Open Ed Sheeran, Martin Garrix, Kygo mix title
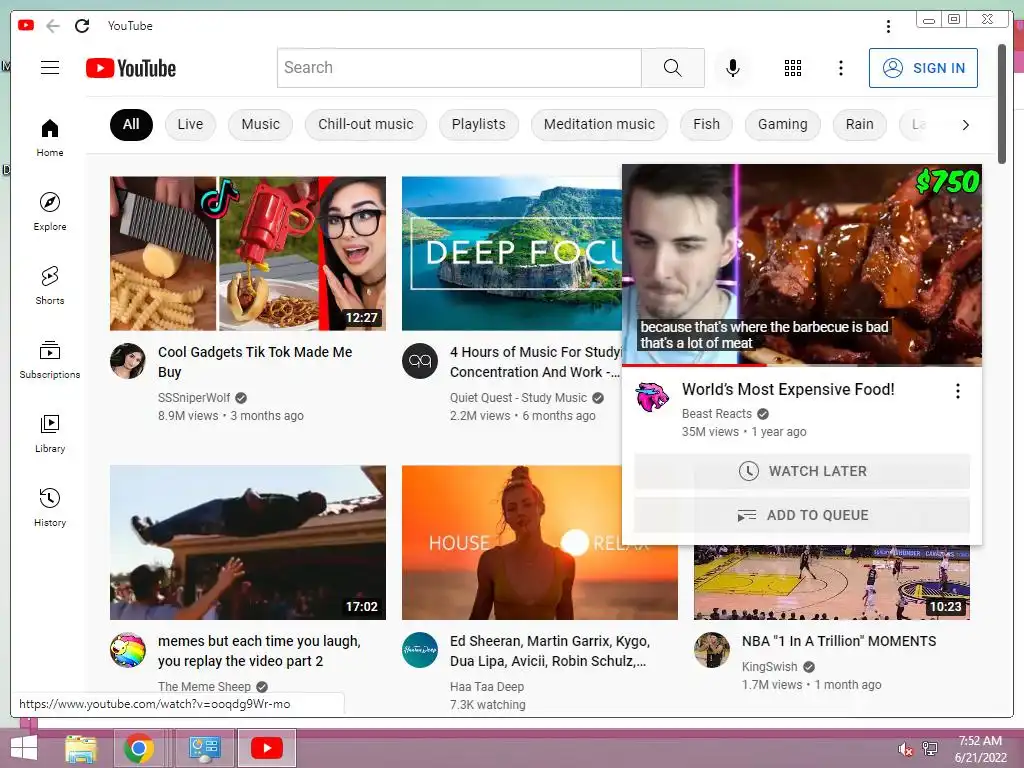The width and height of the screenshot is (1024, 768). [550, 651]
